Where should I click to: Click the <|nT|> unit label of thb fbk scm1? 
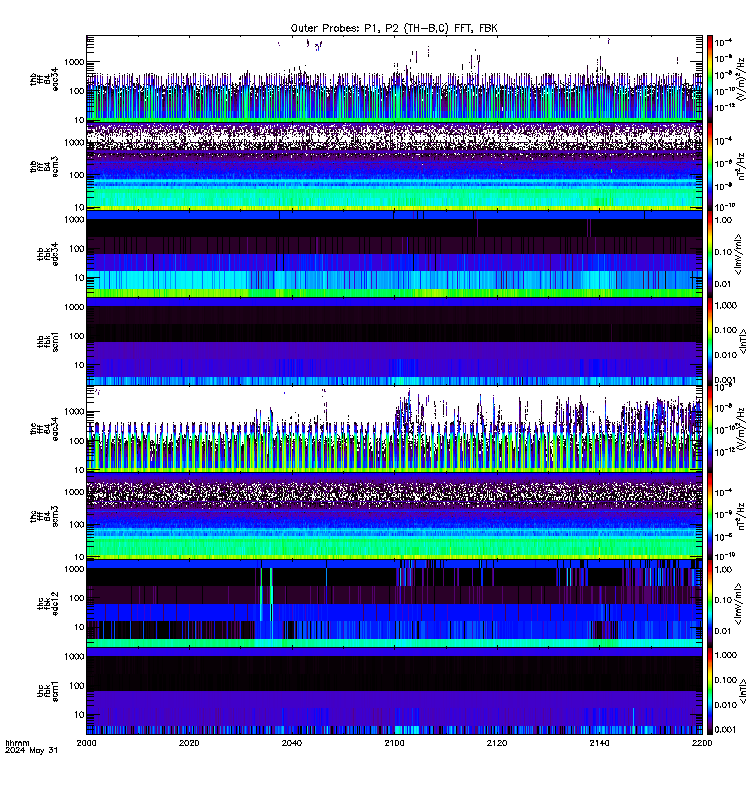[x=743, y=341]
